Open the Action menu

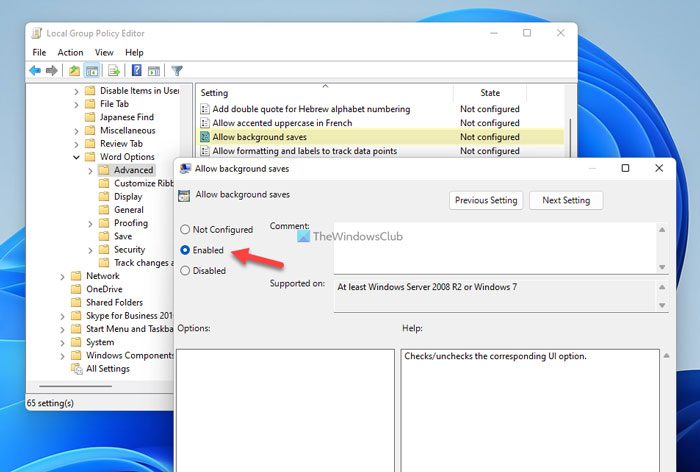tap(70, 53)
